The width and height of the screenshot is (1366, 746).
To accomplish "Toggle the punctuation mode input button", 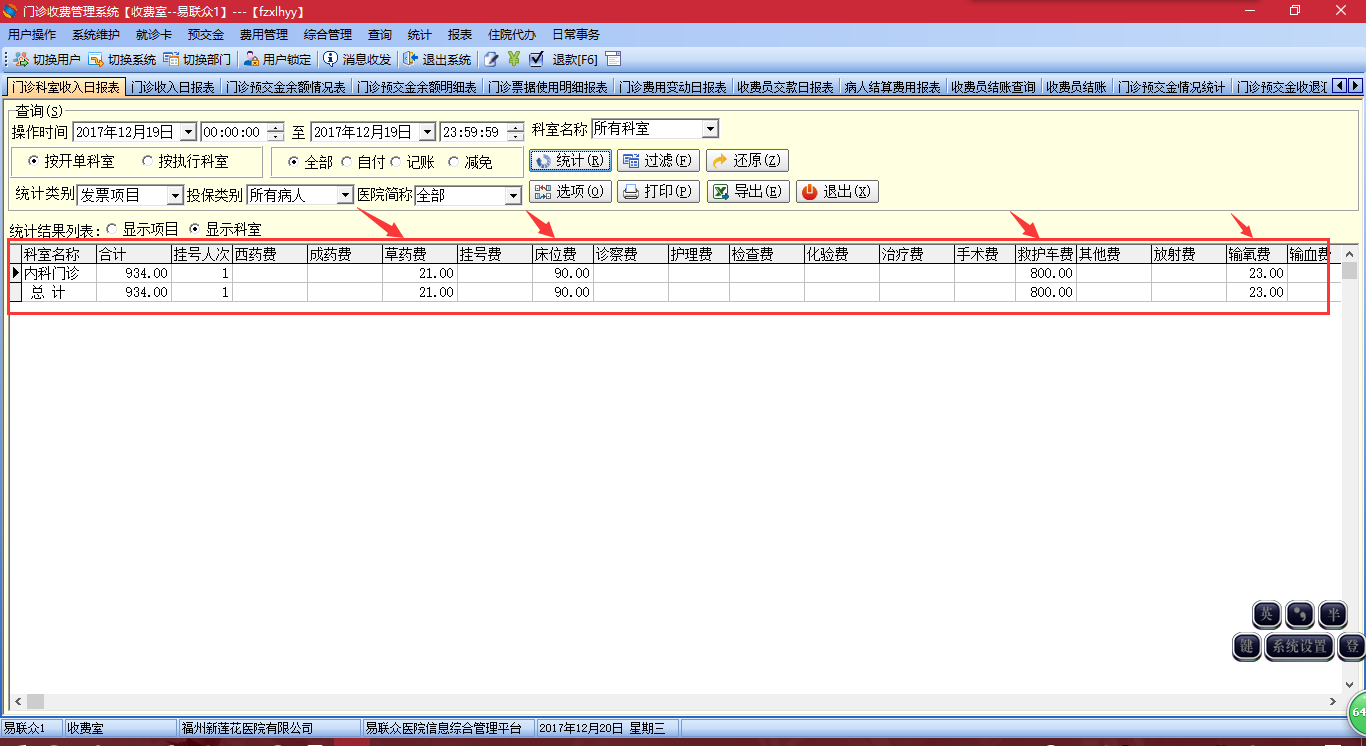I will click(x=1300, y=614).
